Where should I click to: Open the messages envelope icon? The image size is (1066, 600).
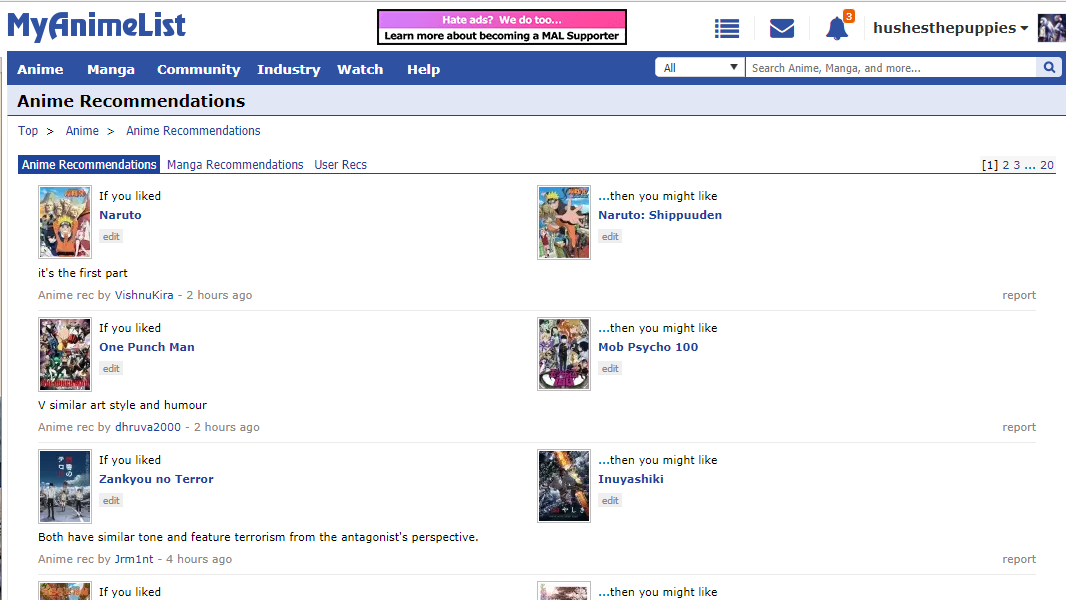point(782,29)
